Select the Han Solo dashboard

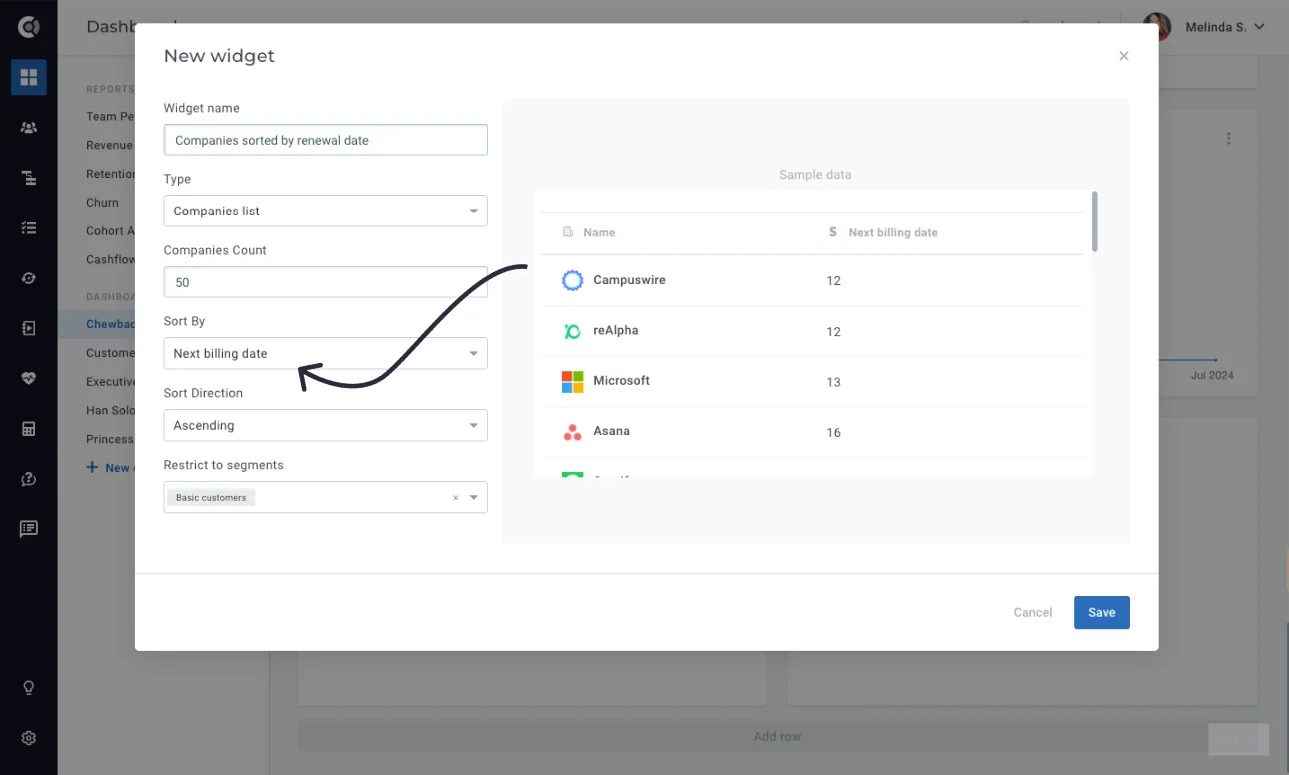(110, 410)
